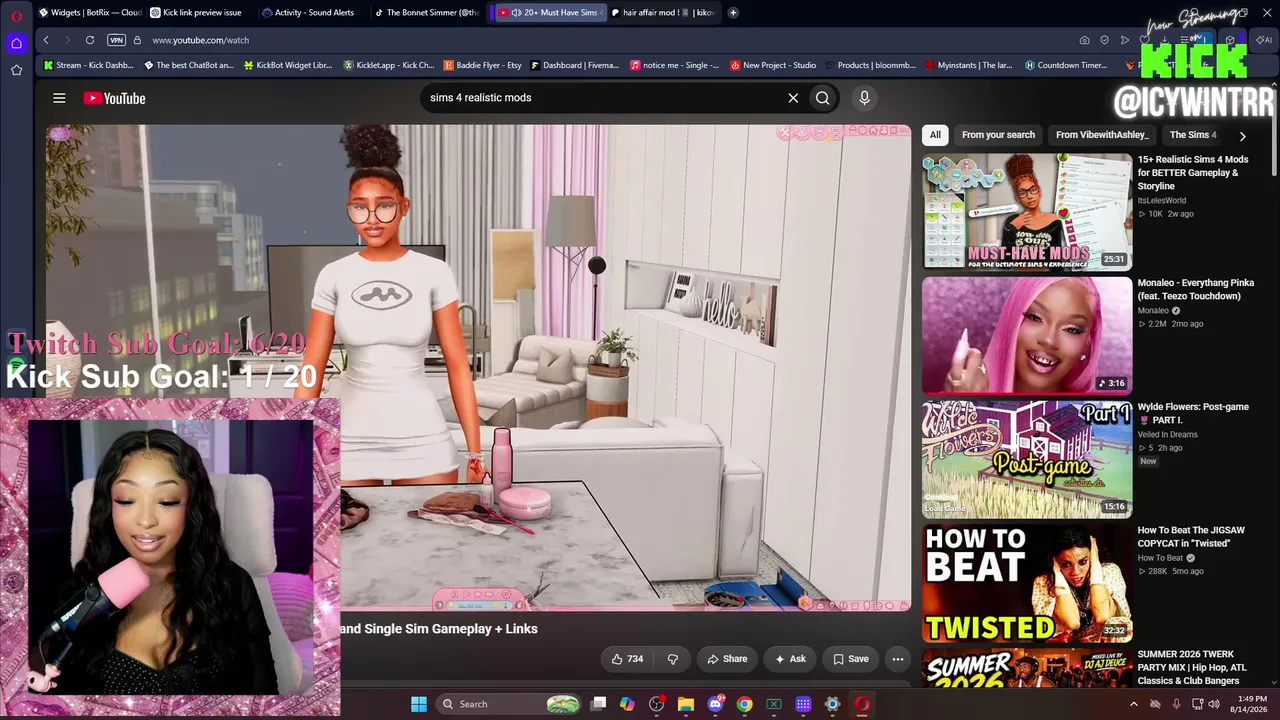Submit search with the magnifier button

(823, 98)
